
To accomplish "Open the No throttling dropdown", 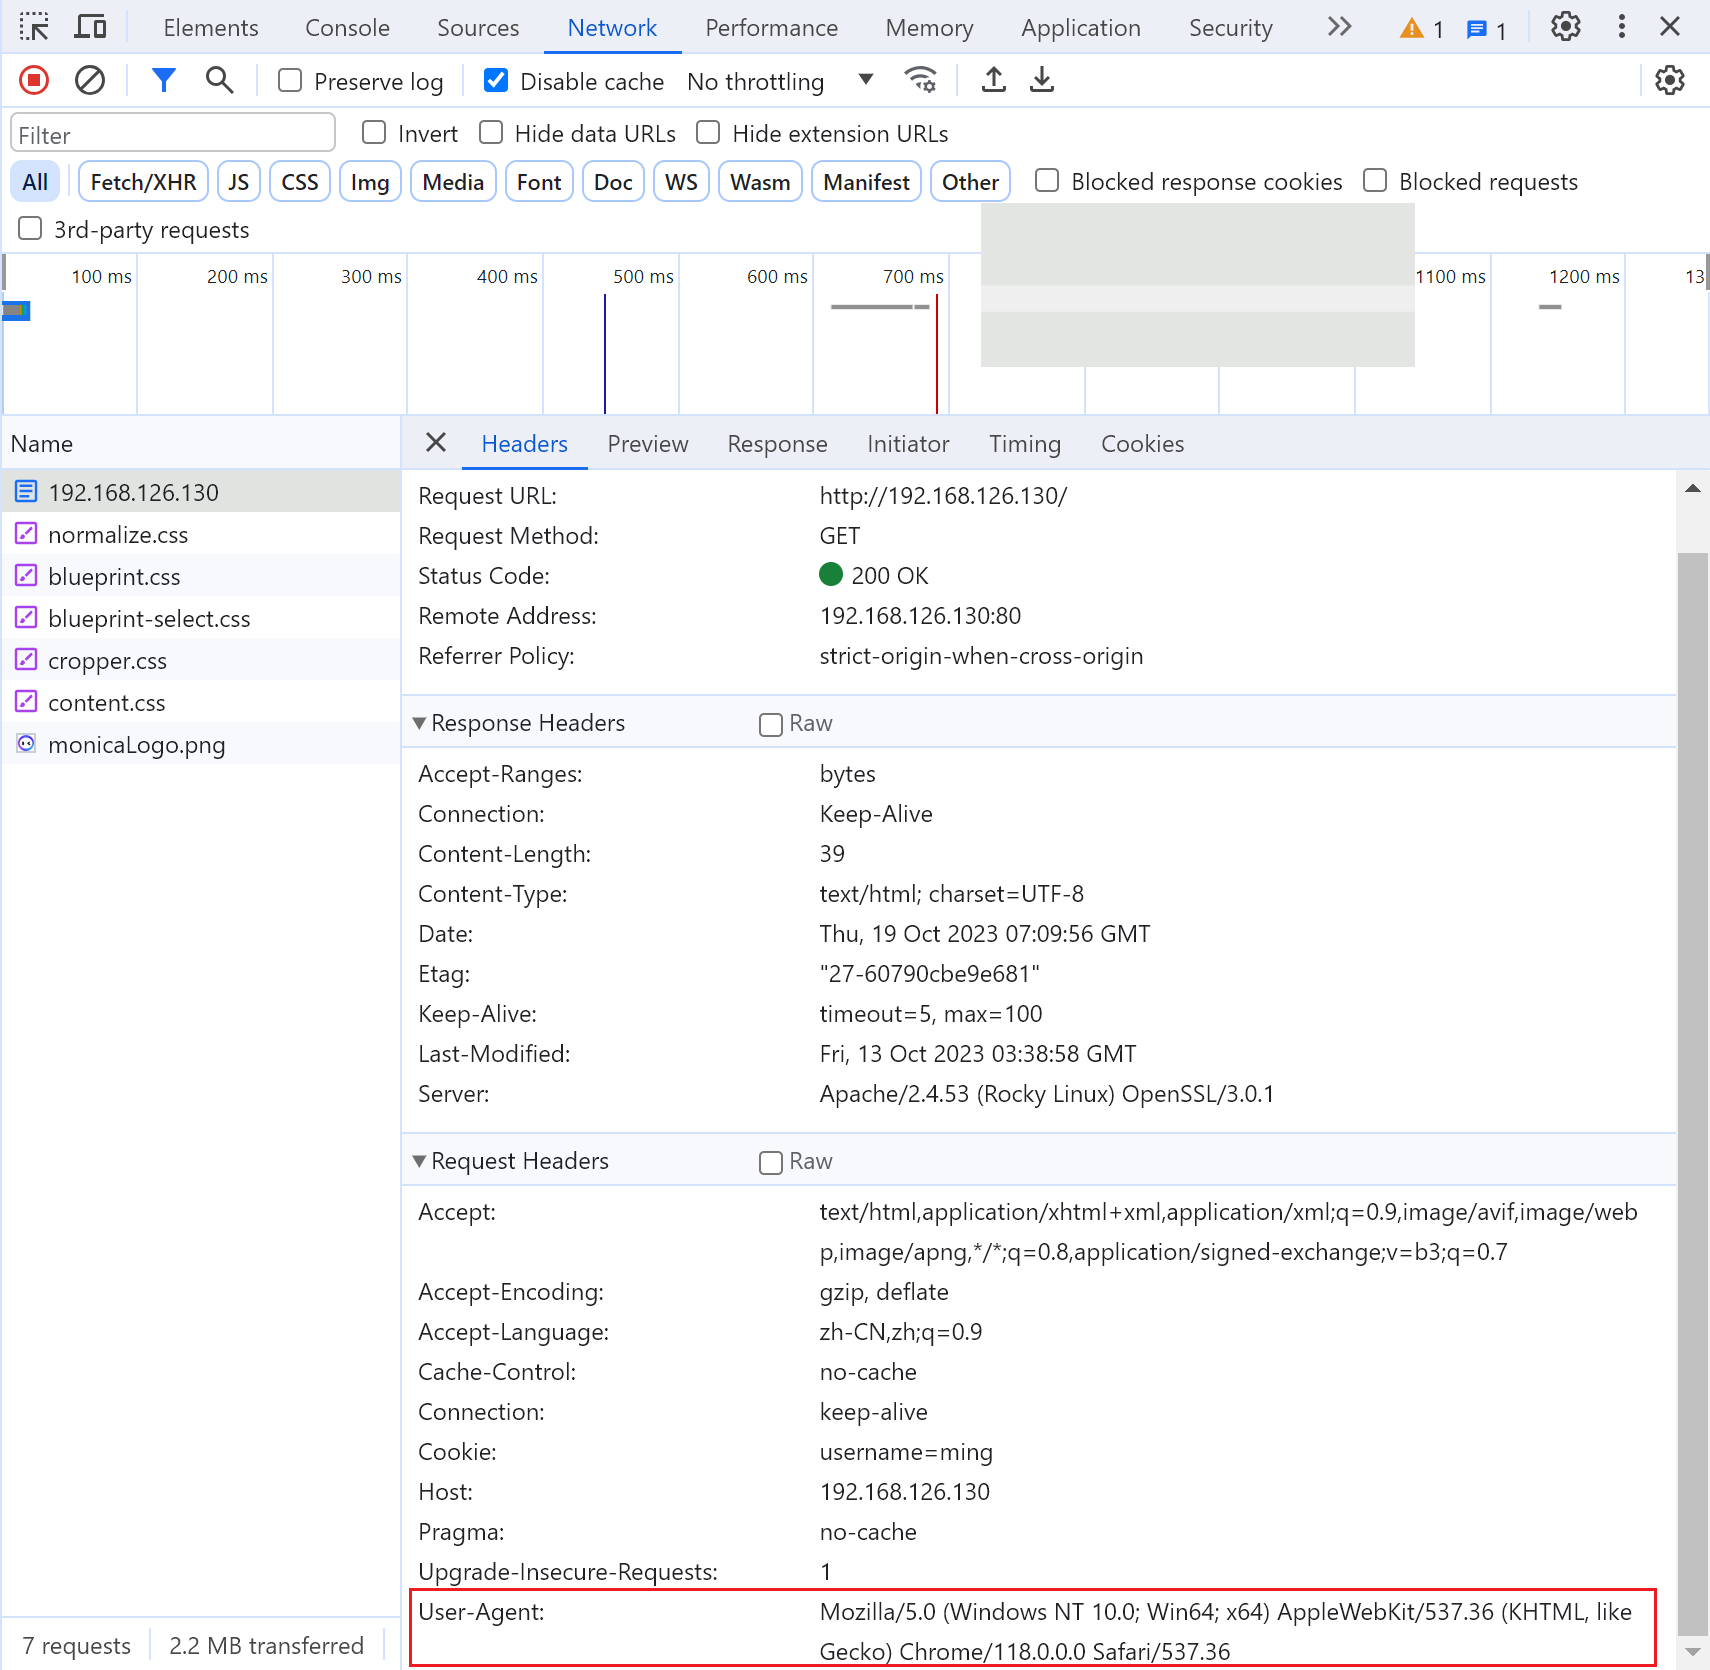I will tap(780, 81).
